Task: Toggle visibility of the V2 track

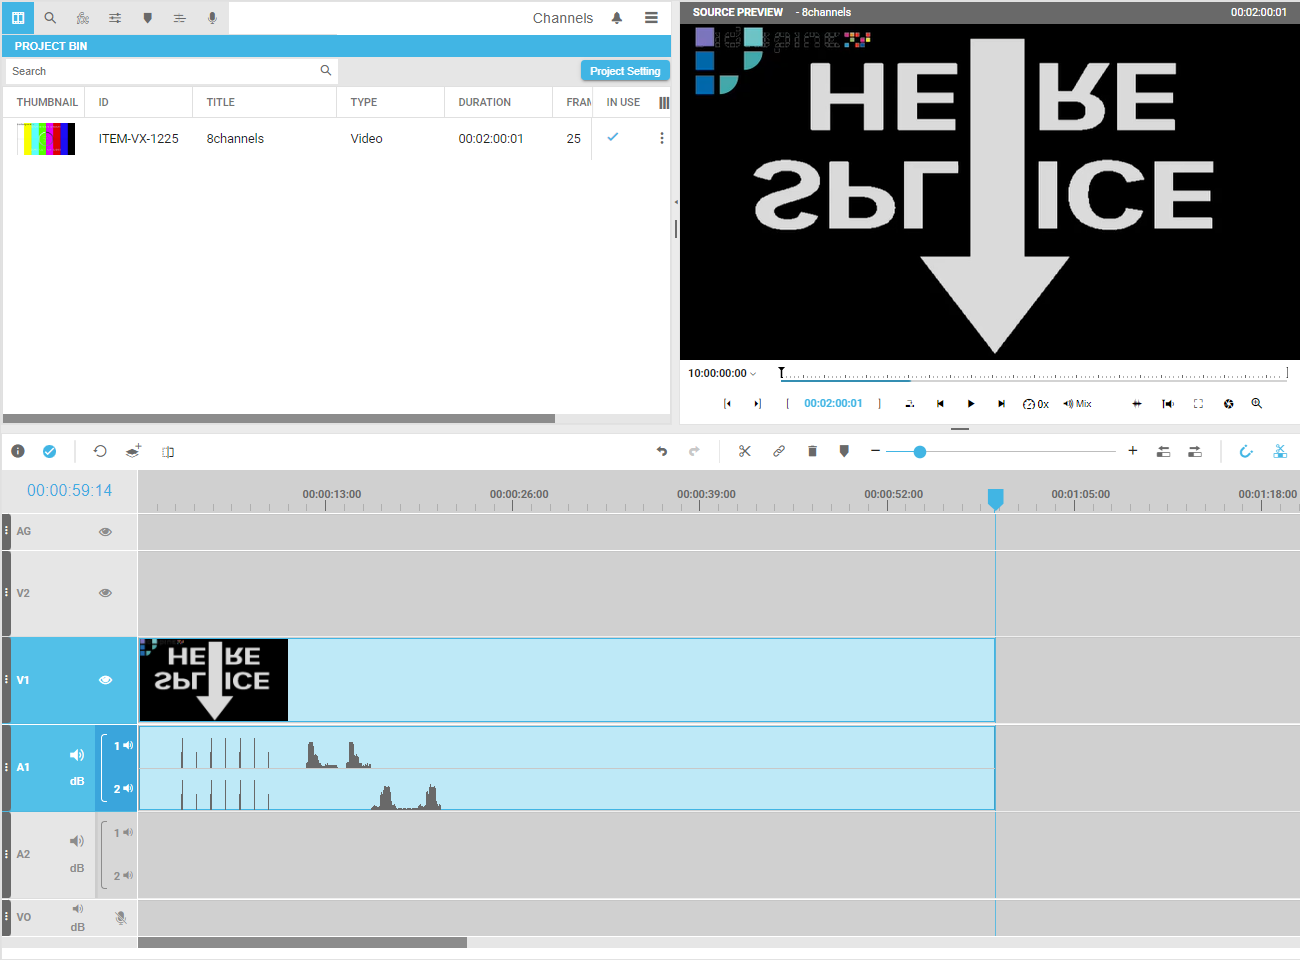Action: coord(105,593)
